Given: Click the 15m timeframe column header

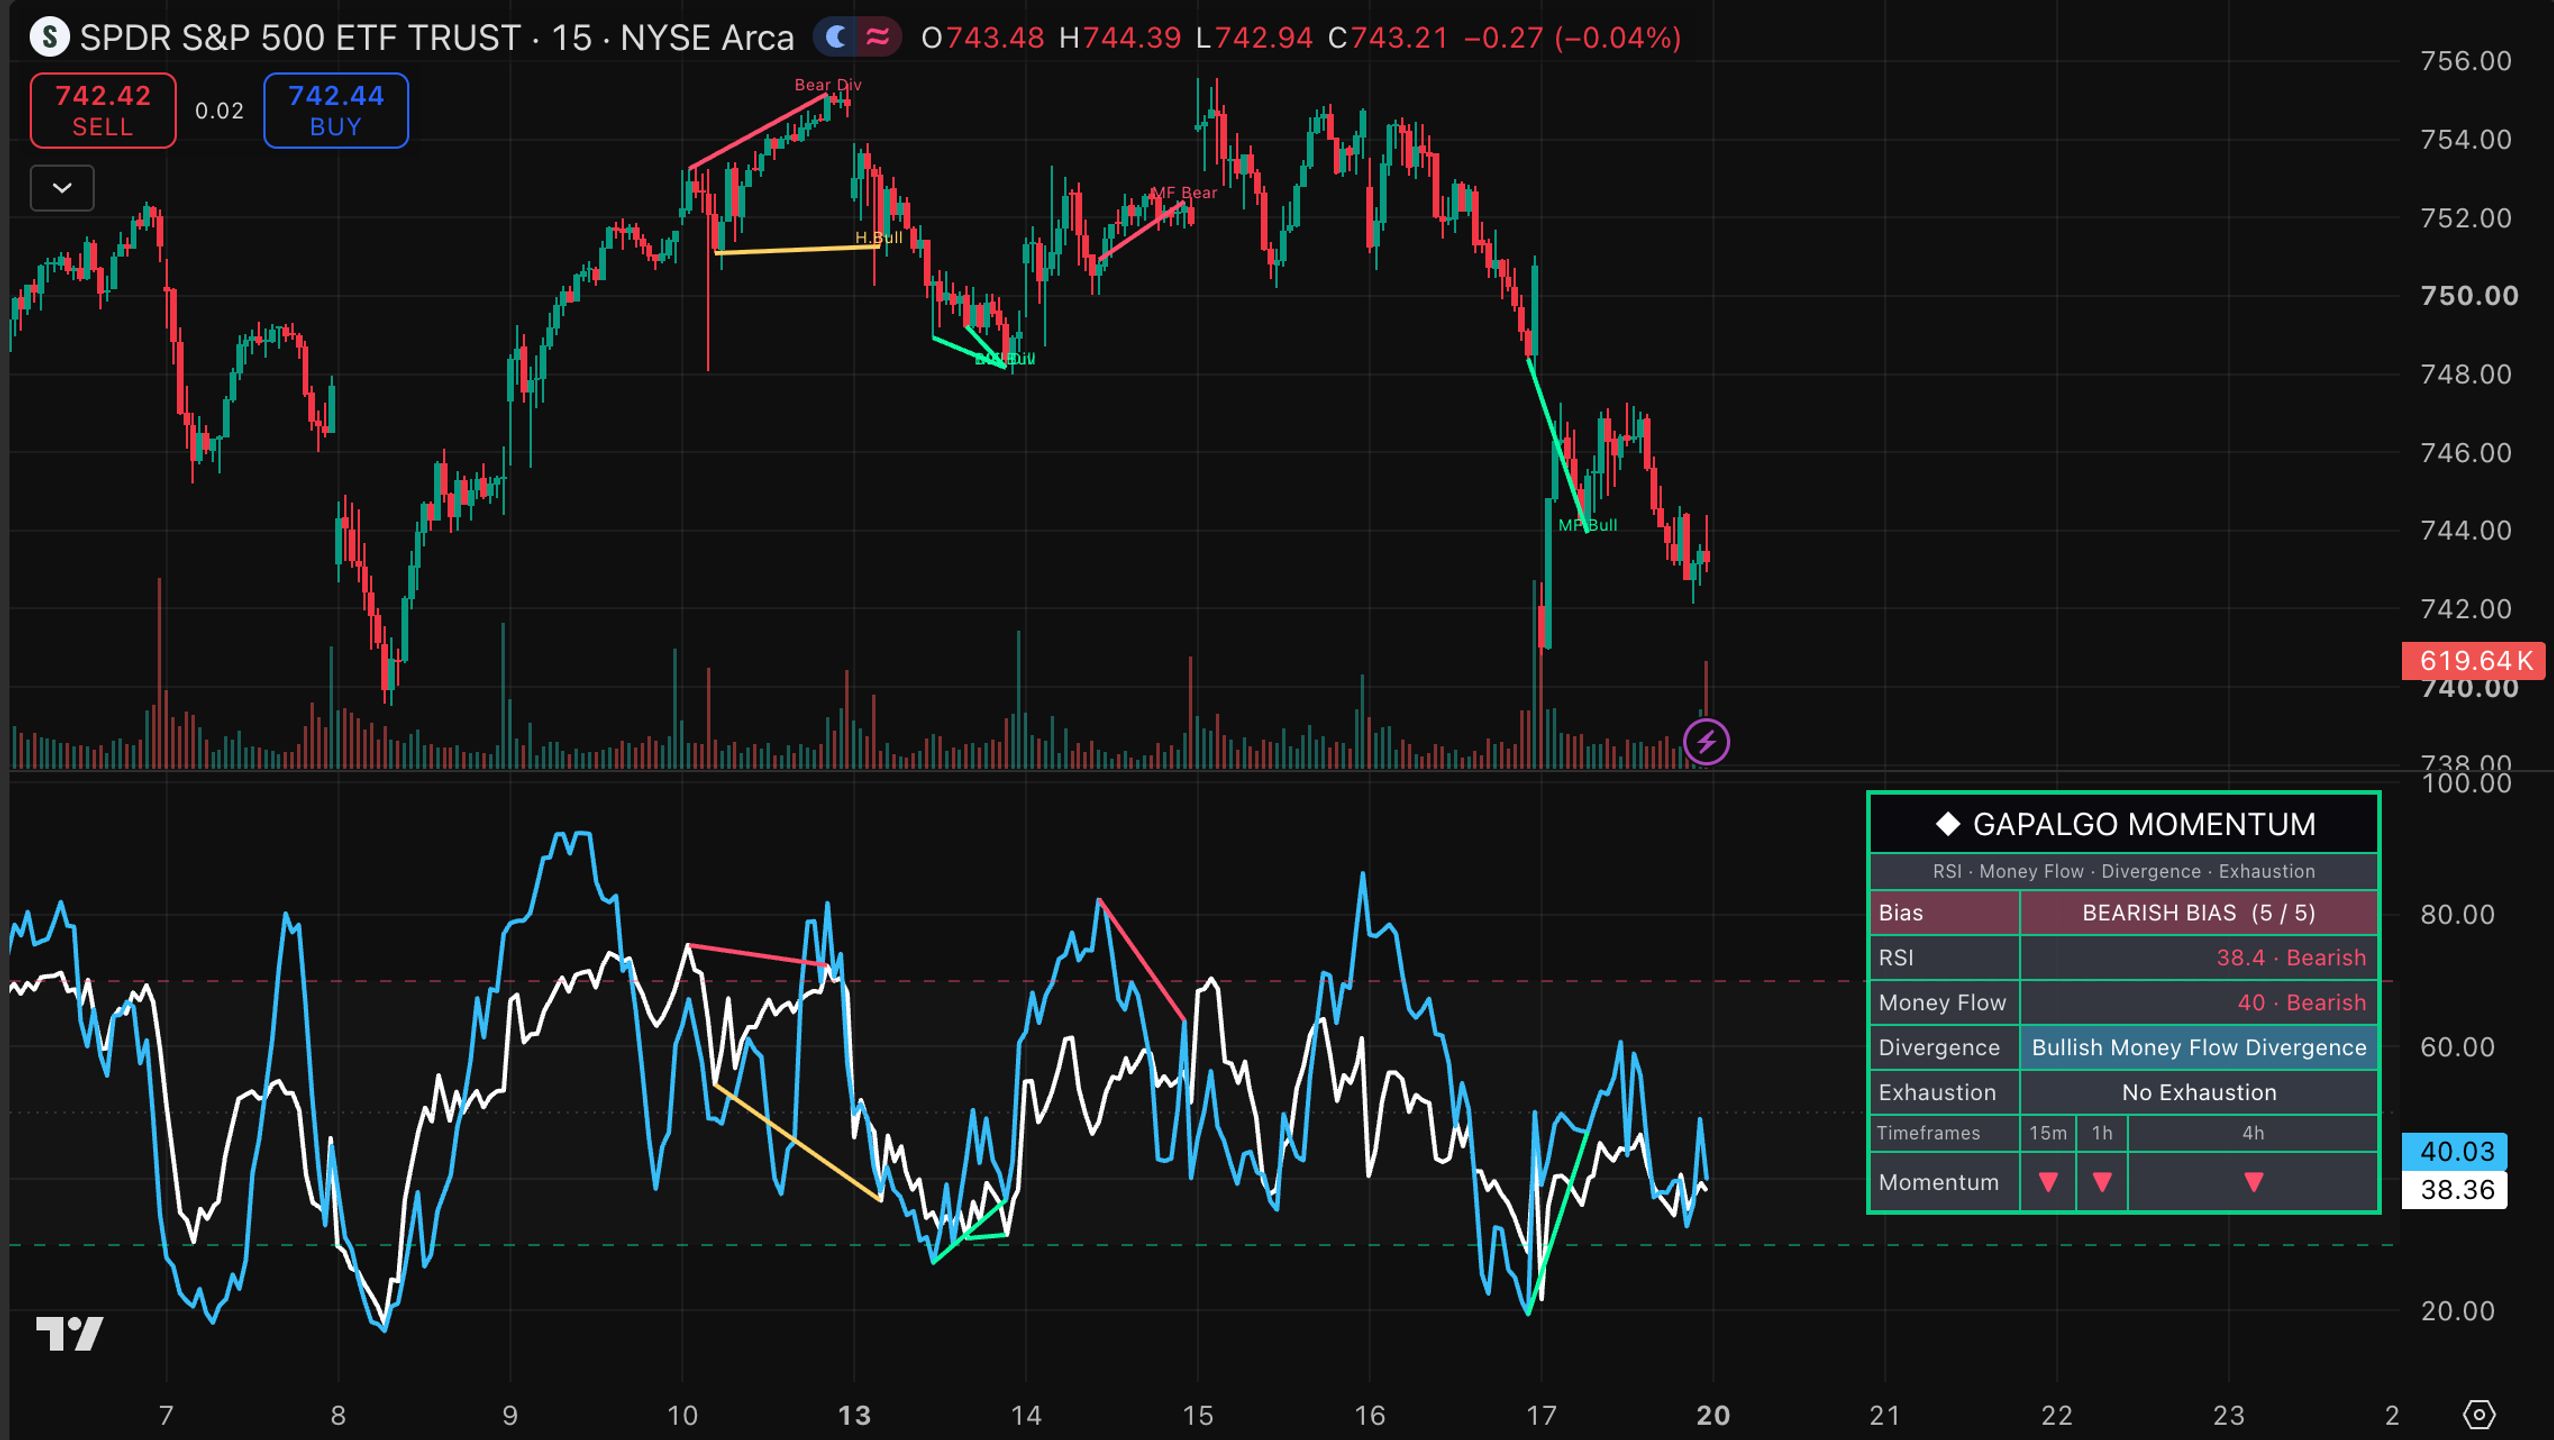Looking at the screenshot, I should coord(2047,1133).
